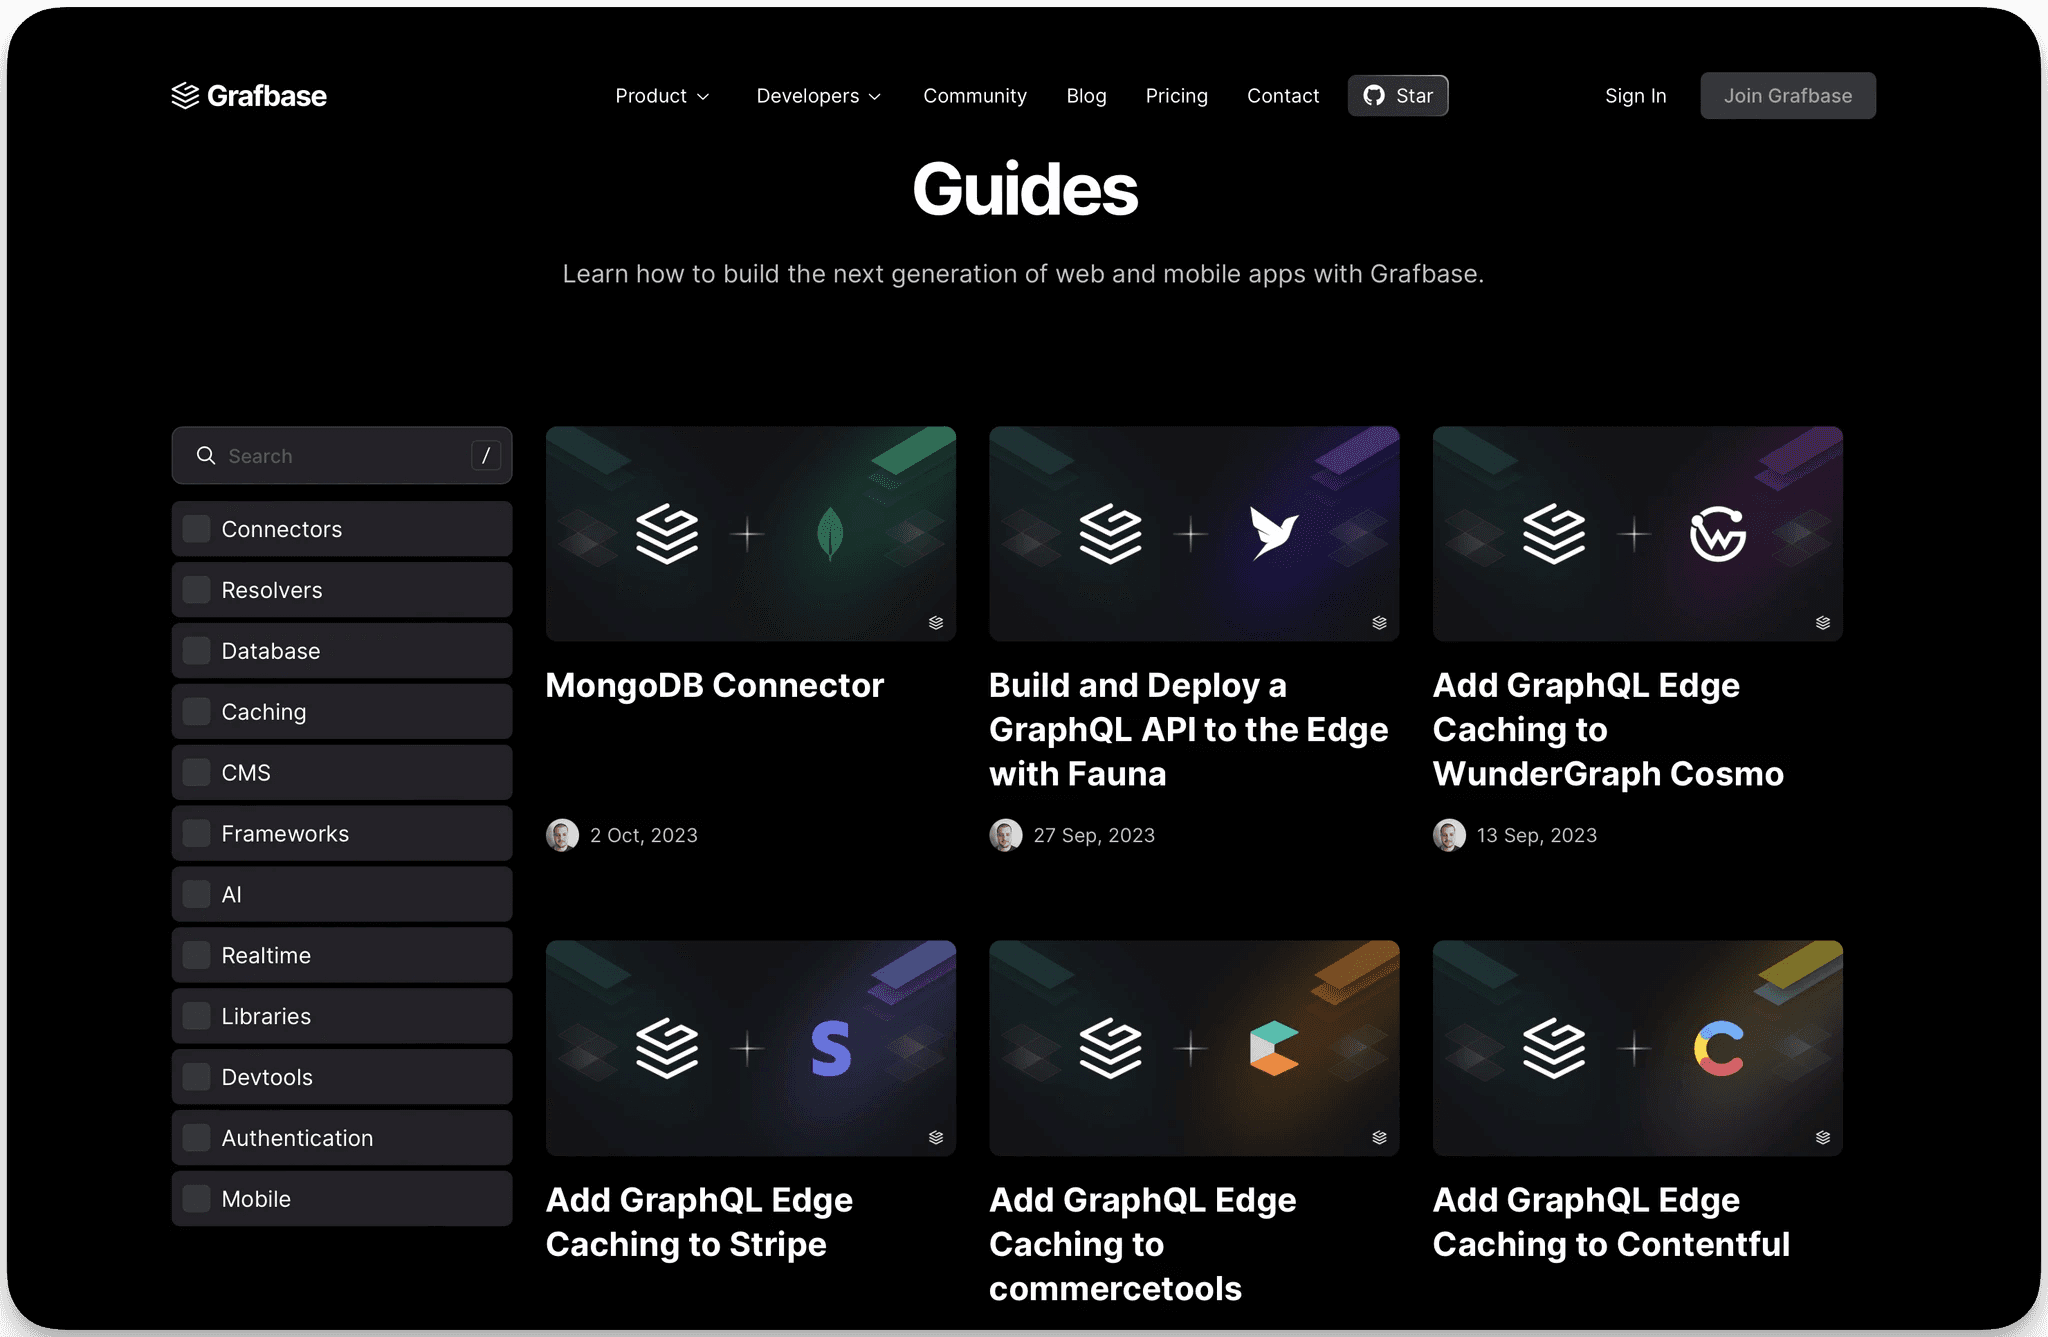Check the Database filter

coord(197,651)
